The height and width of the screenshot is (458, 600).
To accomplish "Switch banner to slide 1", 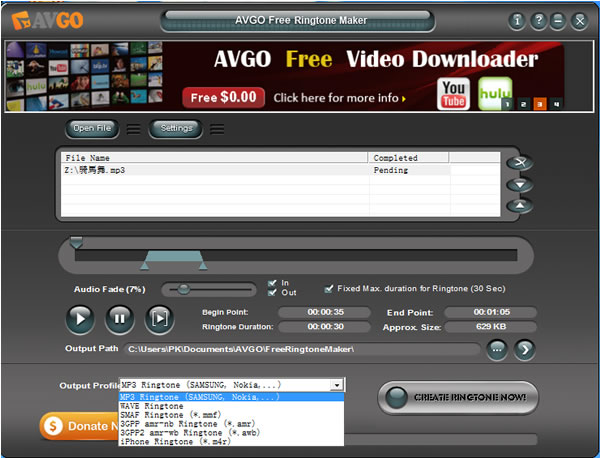I will click(x=507, y=104).
